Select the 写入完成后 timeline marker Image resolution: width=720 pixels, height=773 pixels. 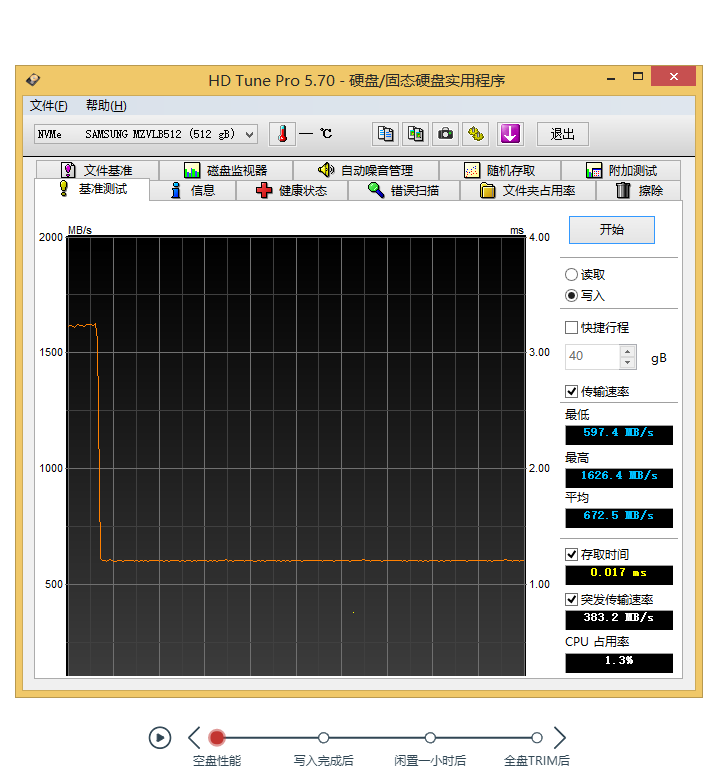[324, 738]
